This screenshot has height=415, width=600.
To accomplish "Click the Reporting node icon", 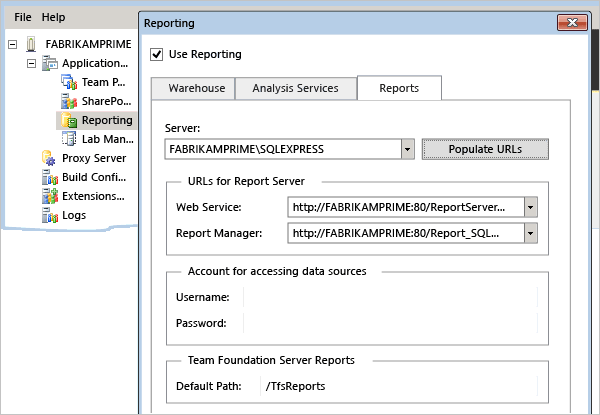I will [68, 121].
